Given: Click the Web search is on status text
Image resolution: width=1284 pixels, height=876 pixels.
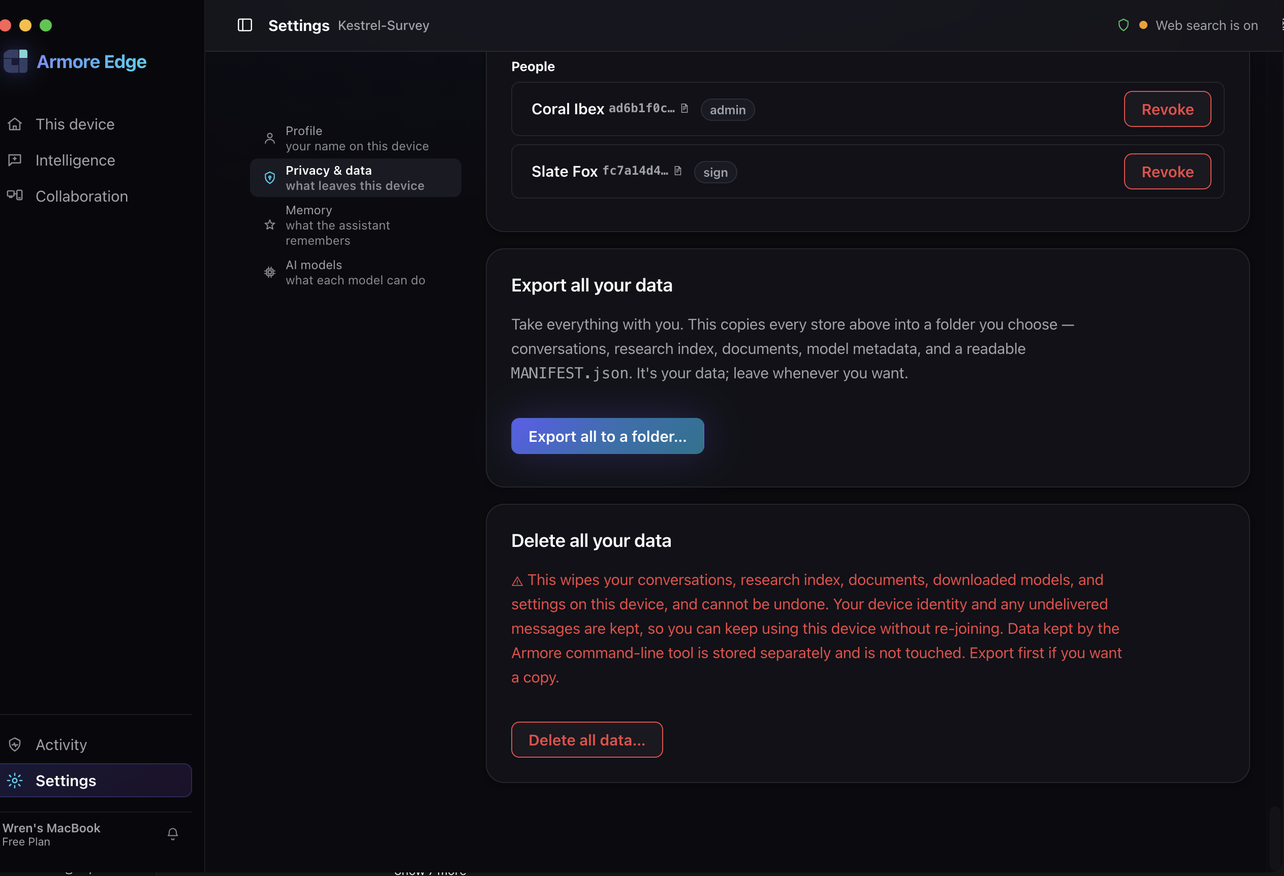Looking at the screenshot, I should 1207,25.
